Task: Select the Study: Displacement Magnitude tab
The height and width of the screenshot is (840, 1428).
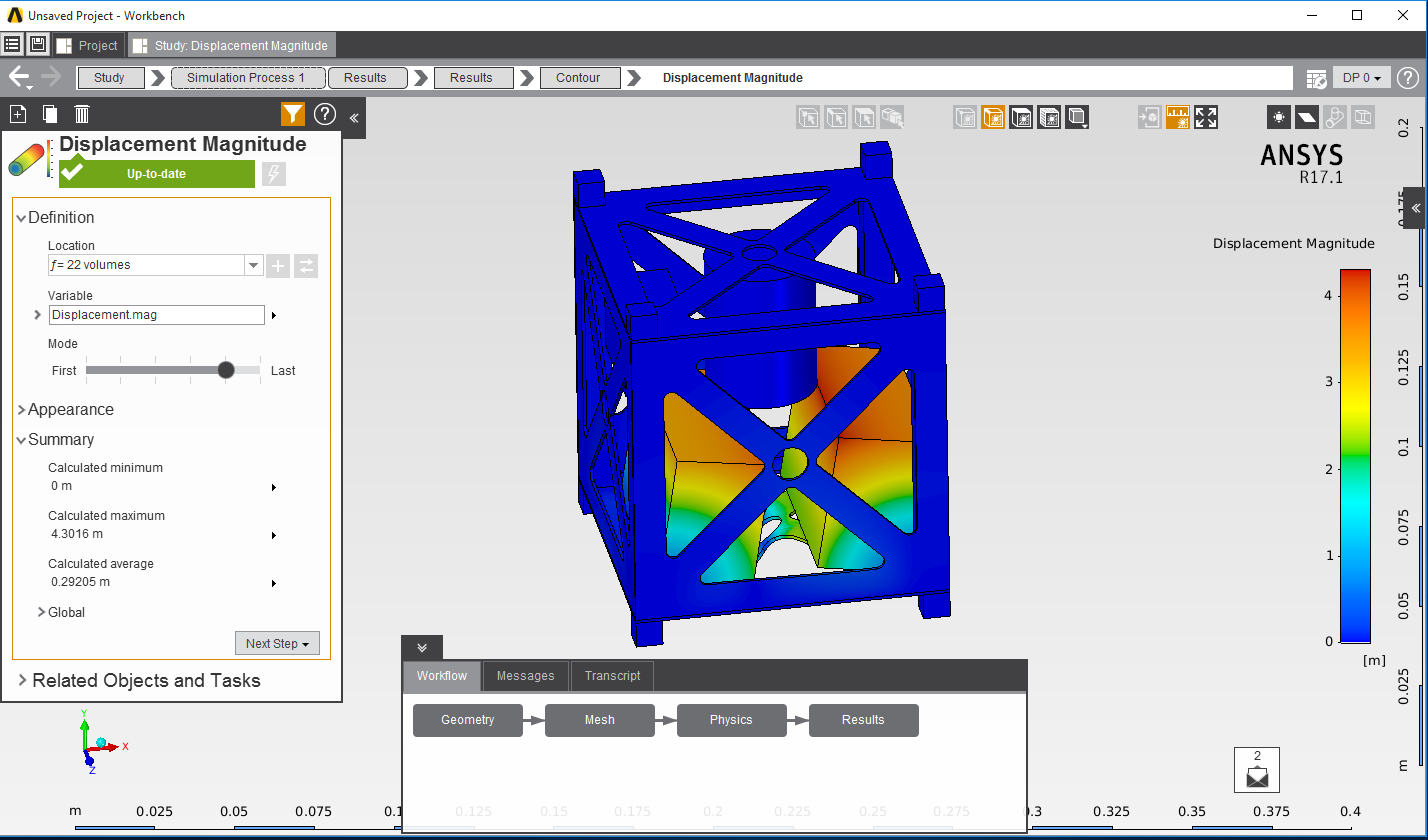Action: [x=231, y=45]
